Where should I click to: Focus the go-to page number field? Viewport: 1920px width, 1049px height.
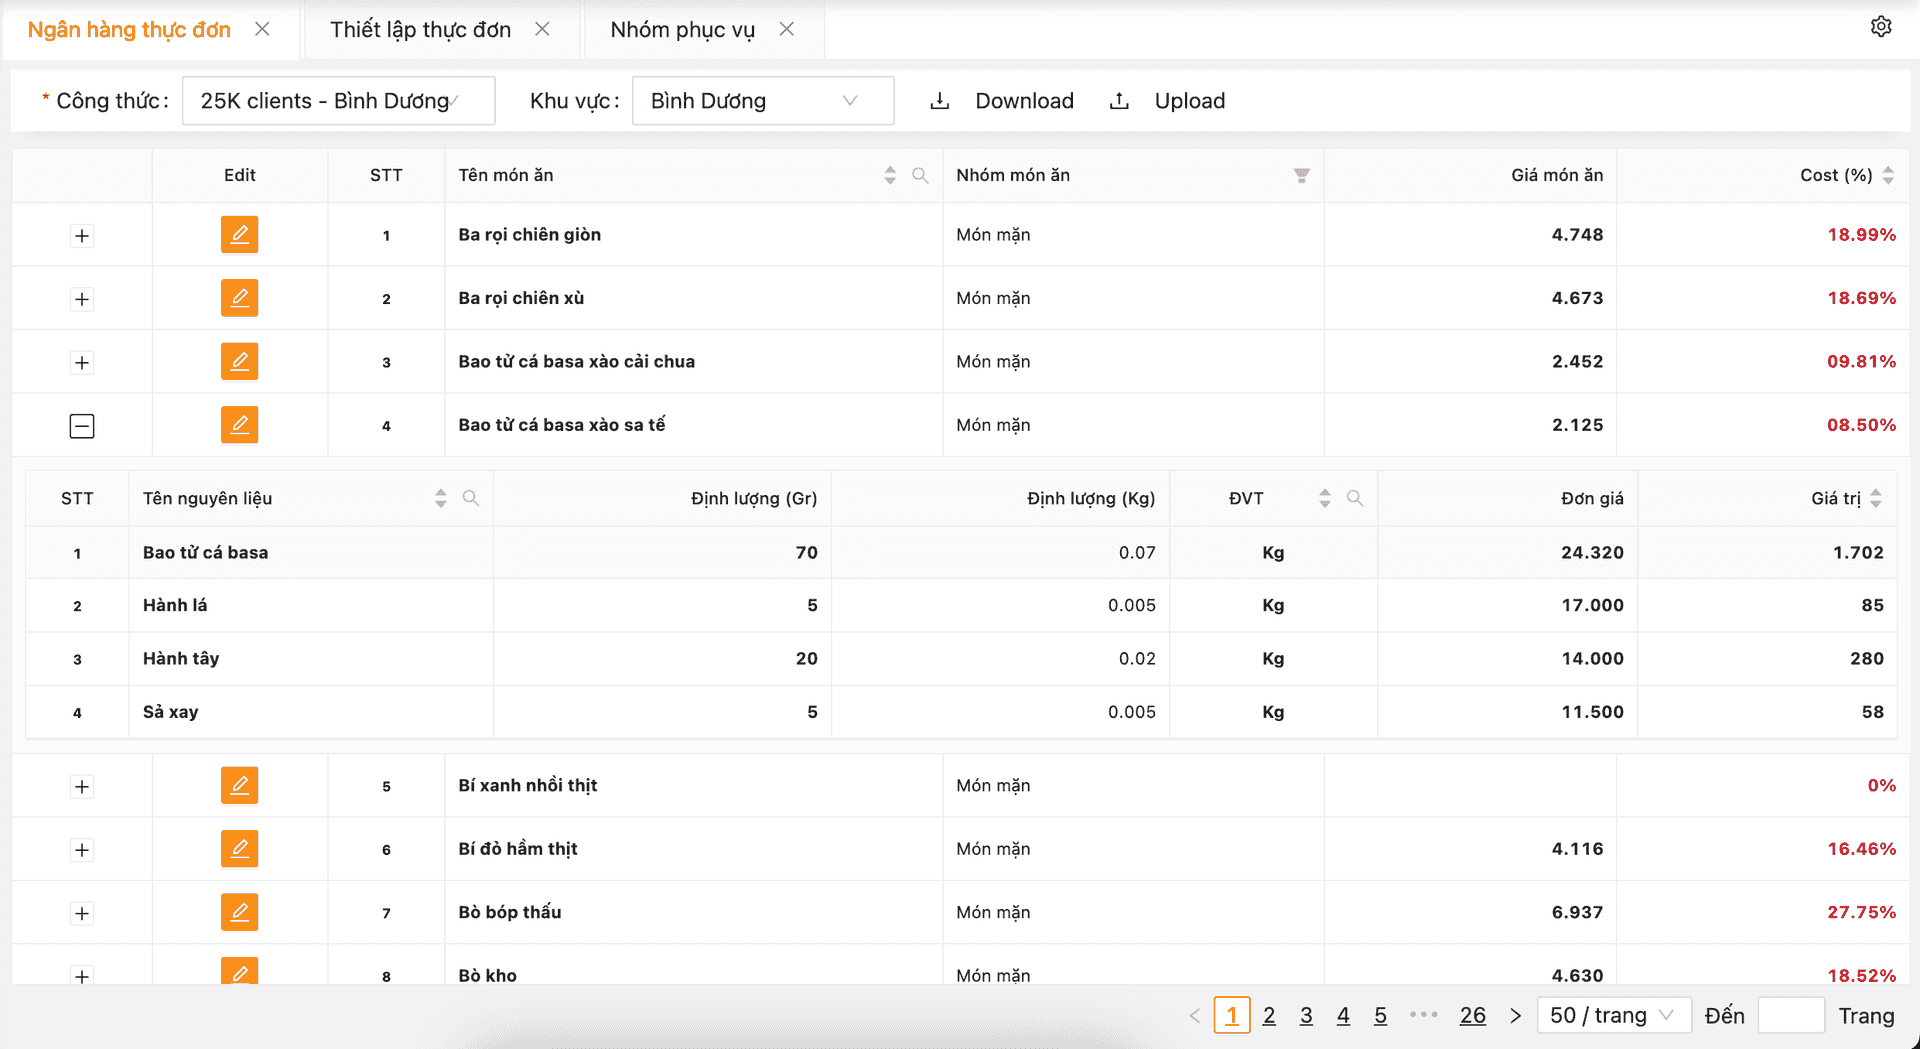tap(1790, 1016)
